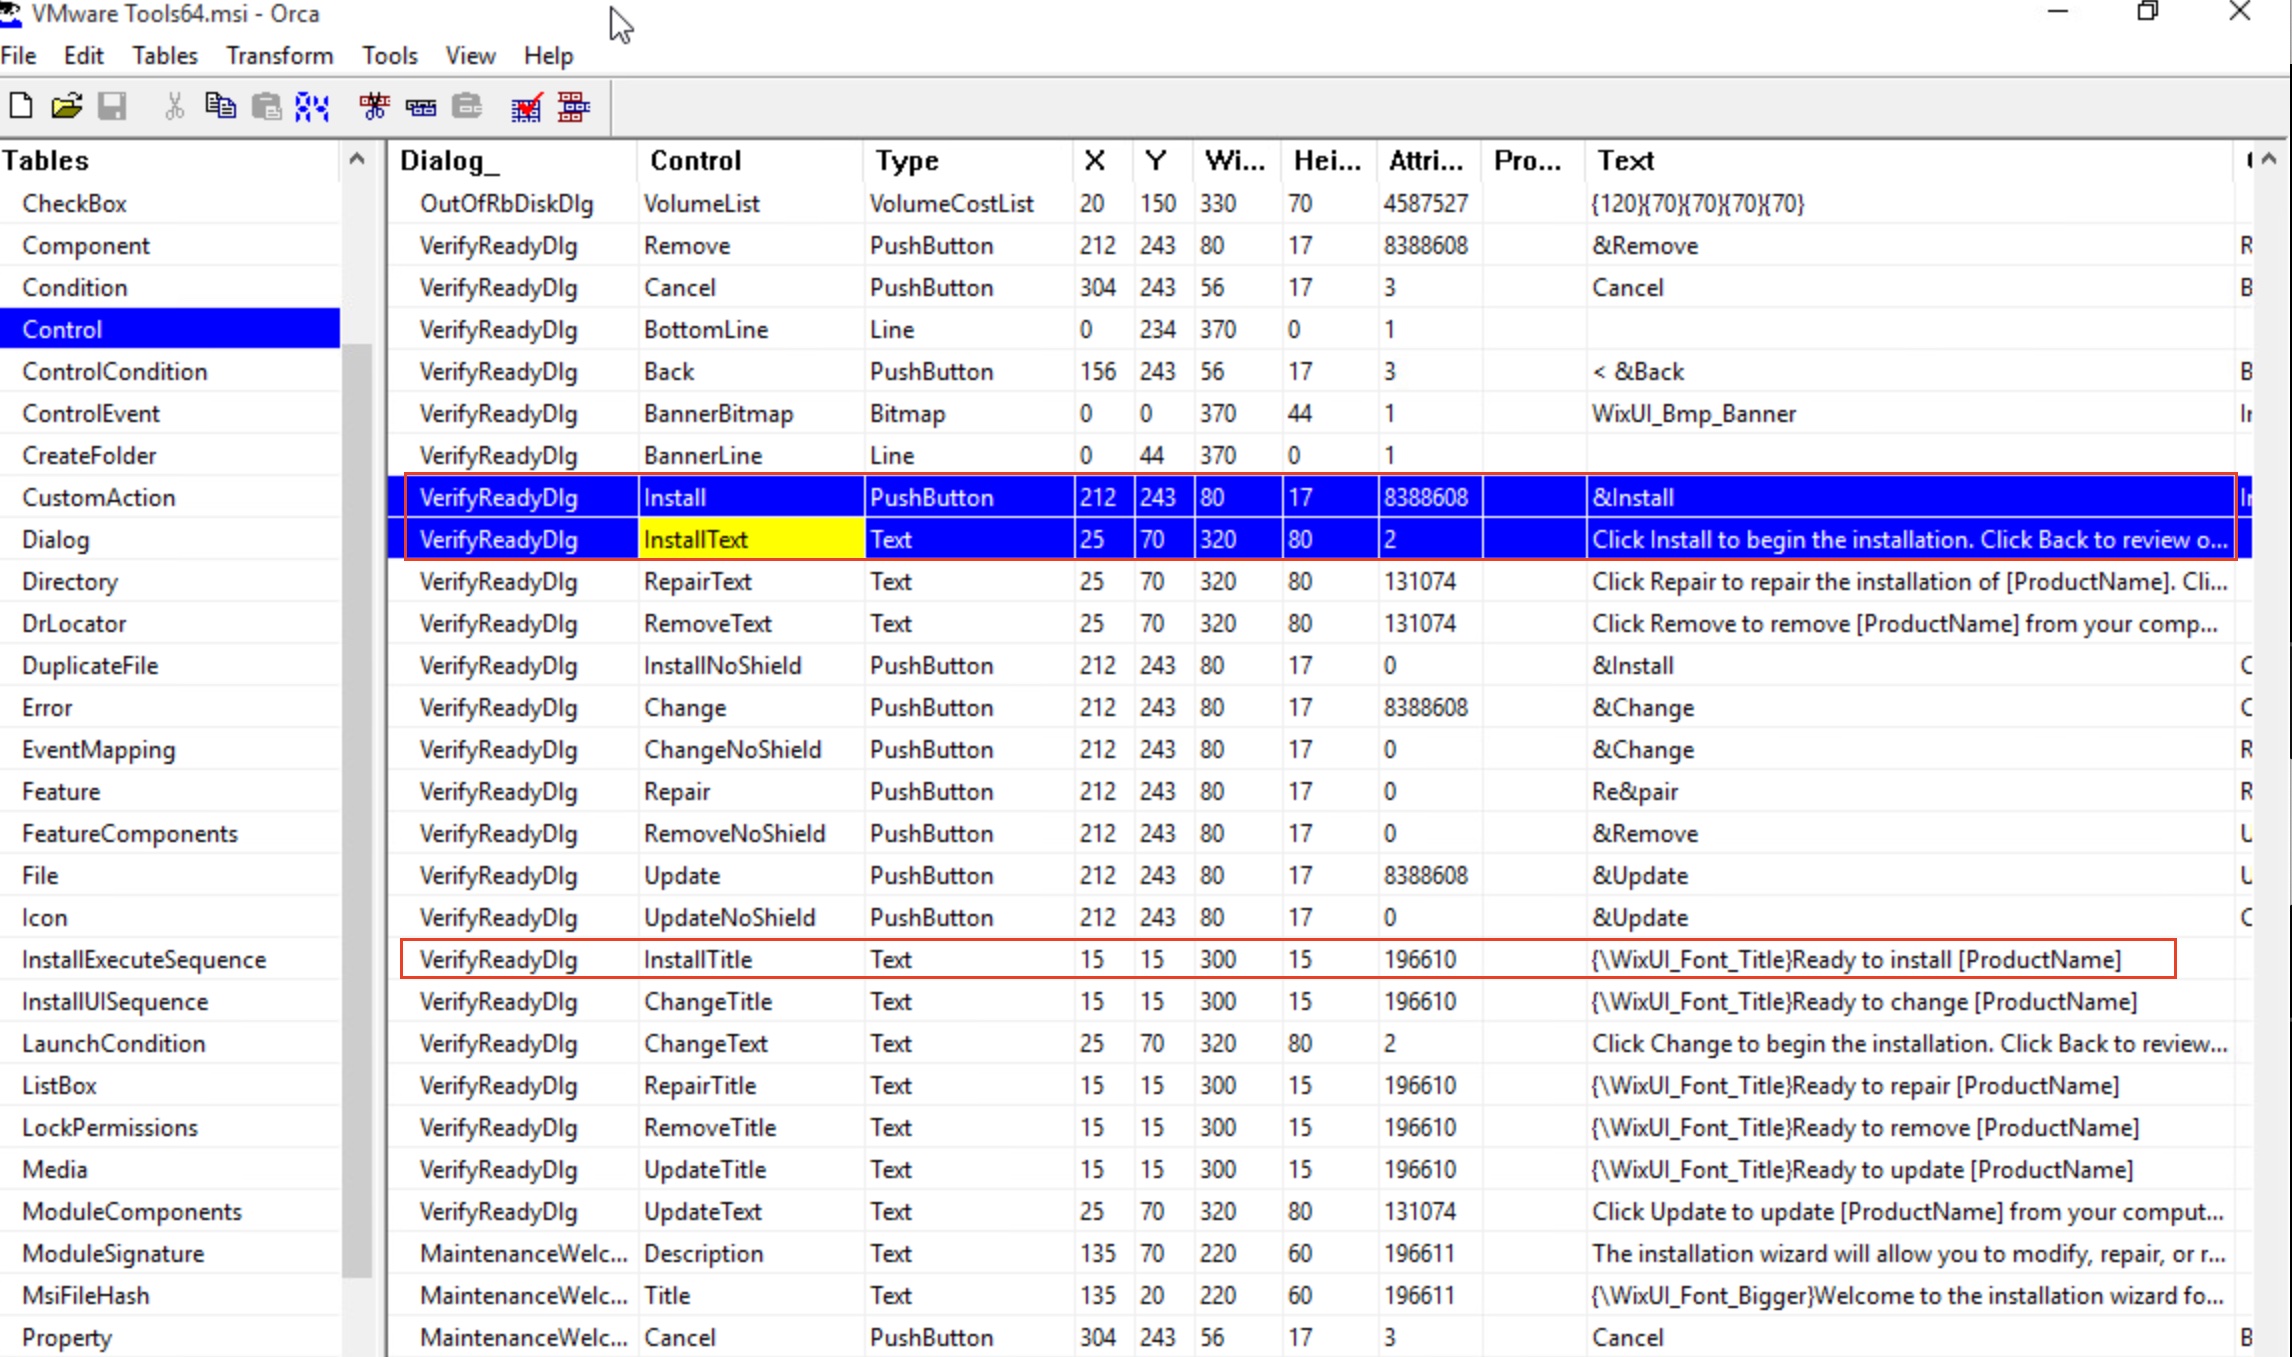
Task: Select the highlighted InstallText row
Action: point(750,539)
